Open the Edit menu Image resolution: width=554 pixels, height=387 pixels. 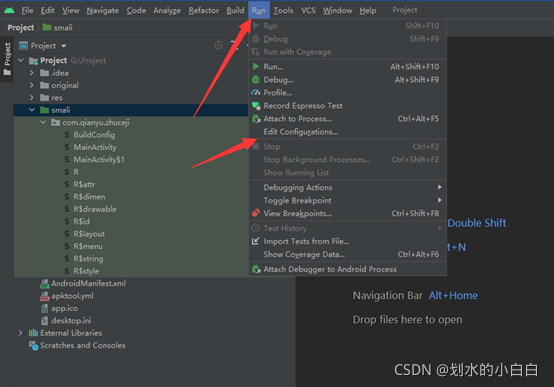pos(47,11)
